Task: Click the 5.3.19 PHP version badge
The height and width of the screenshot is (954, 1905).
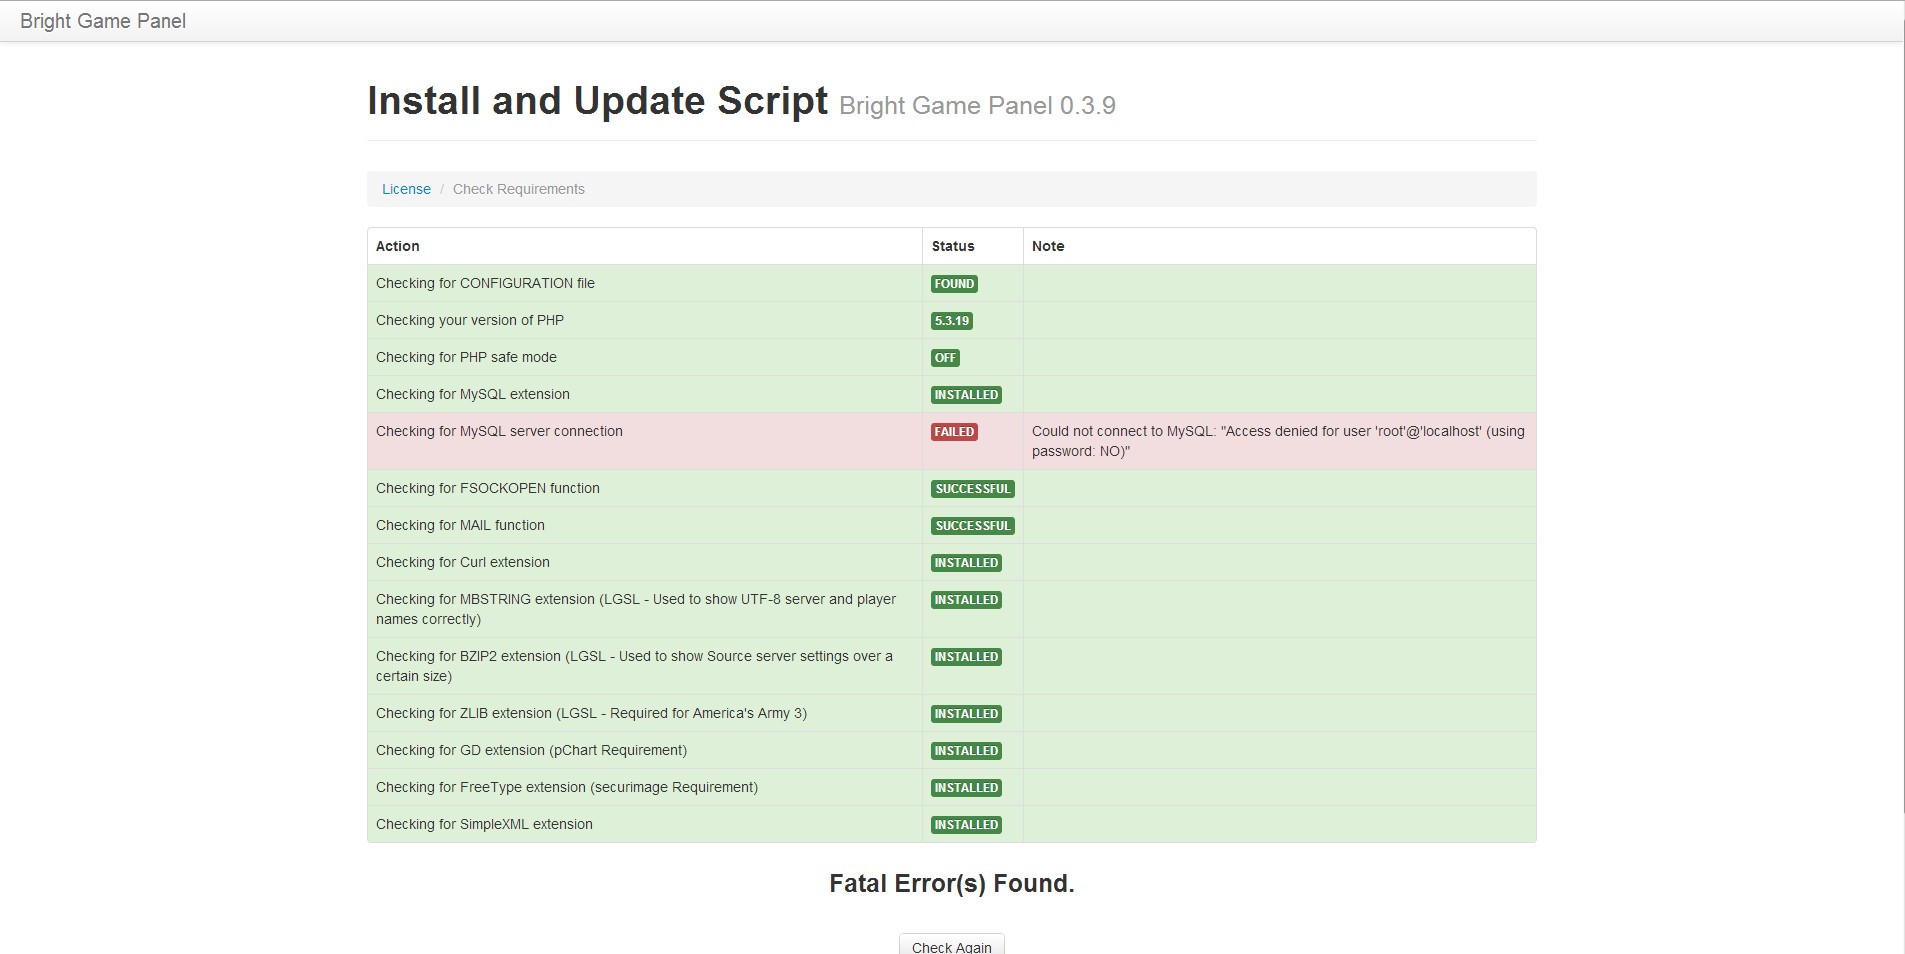Action: tap(952, 321)
